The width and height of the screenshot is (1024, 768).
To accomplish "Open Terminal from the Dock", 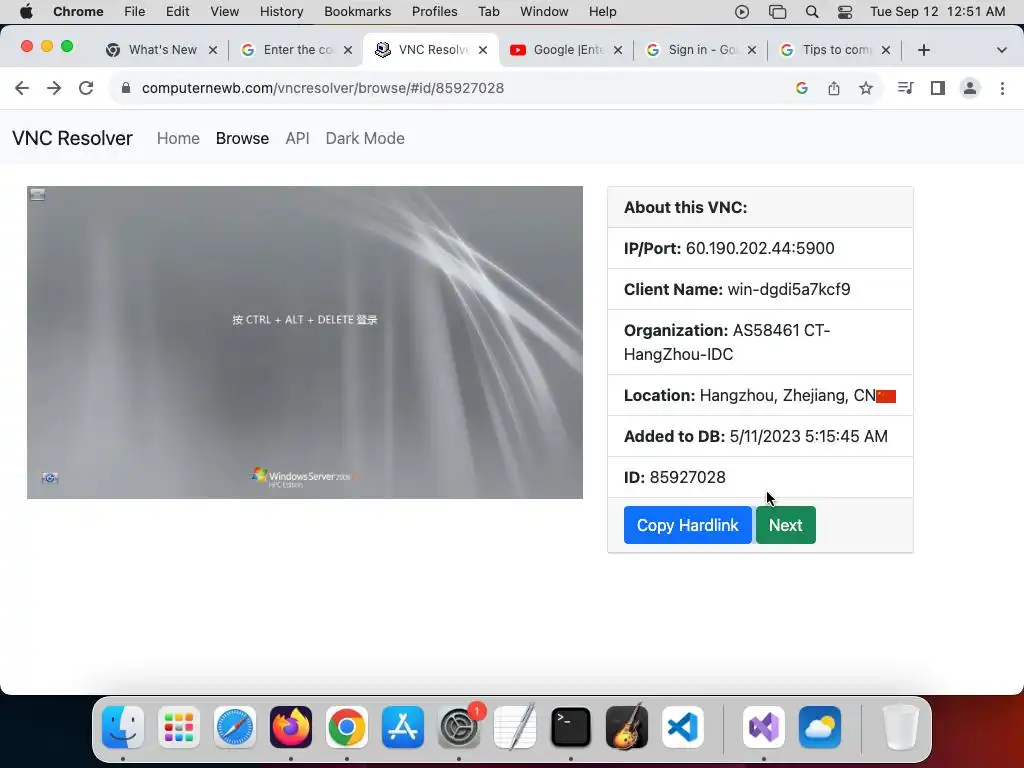I will point(571,727).
